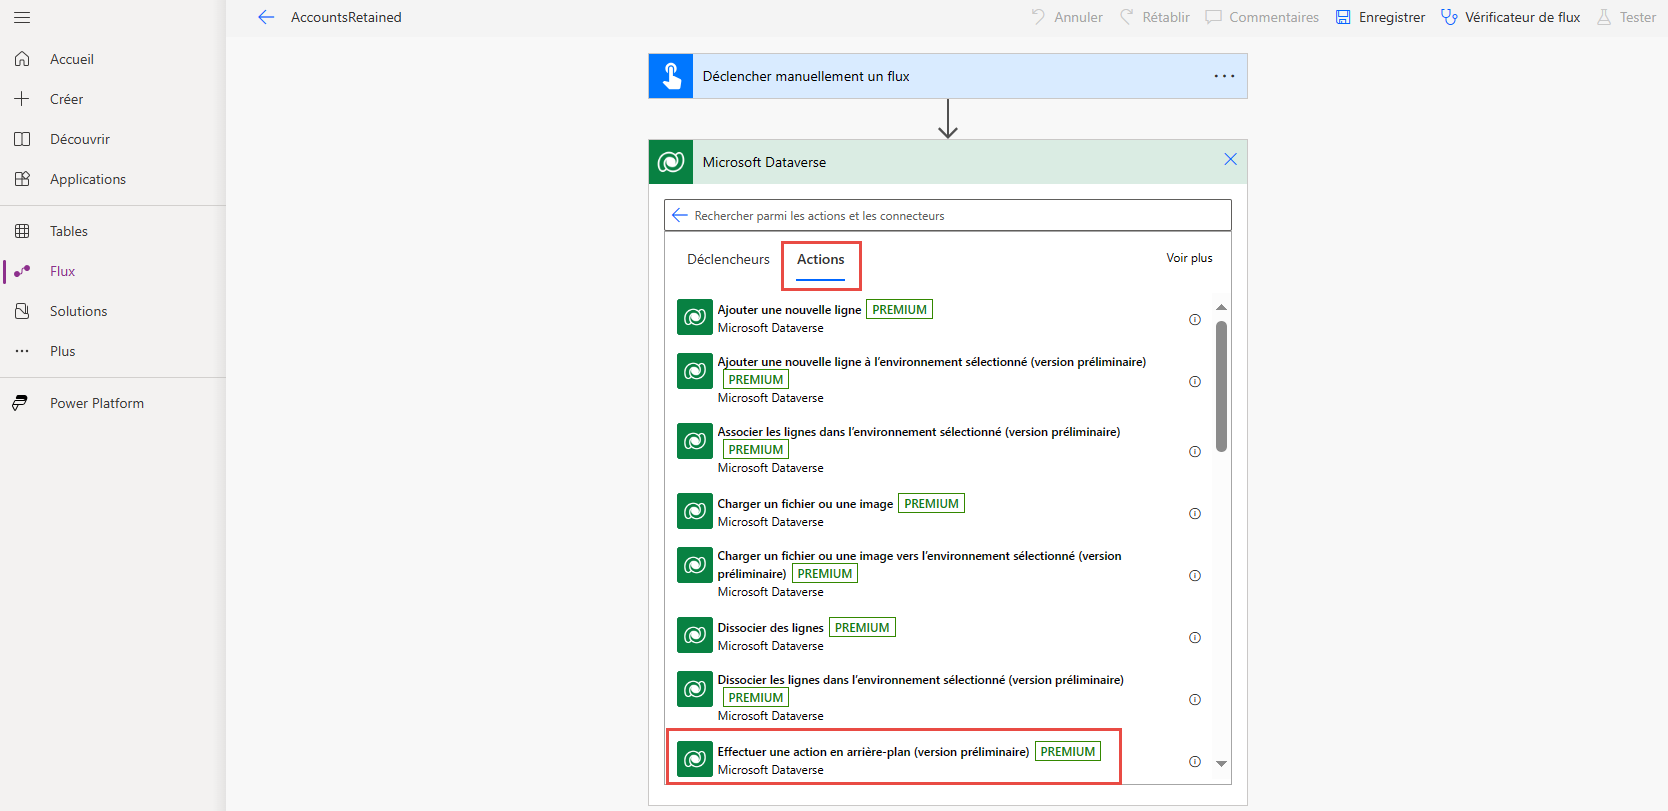Click the action search input field

(948, 215)
